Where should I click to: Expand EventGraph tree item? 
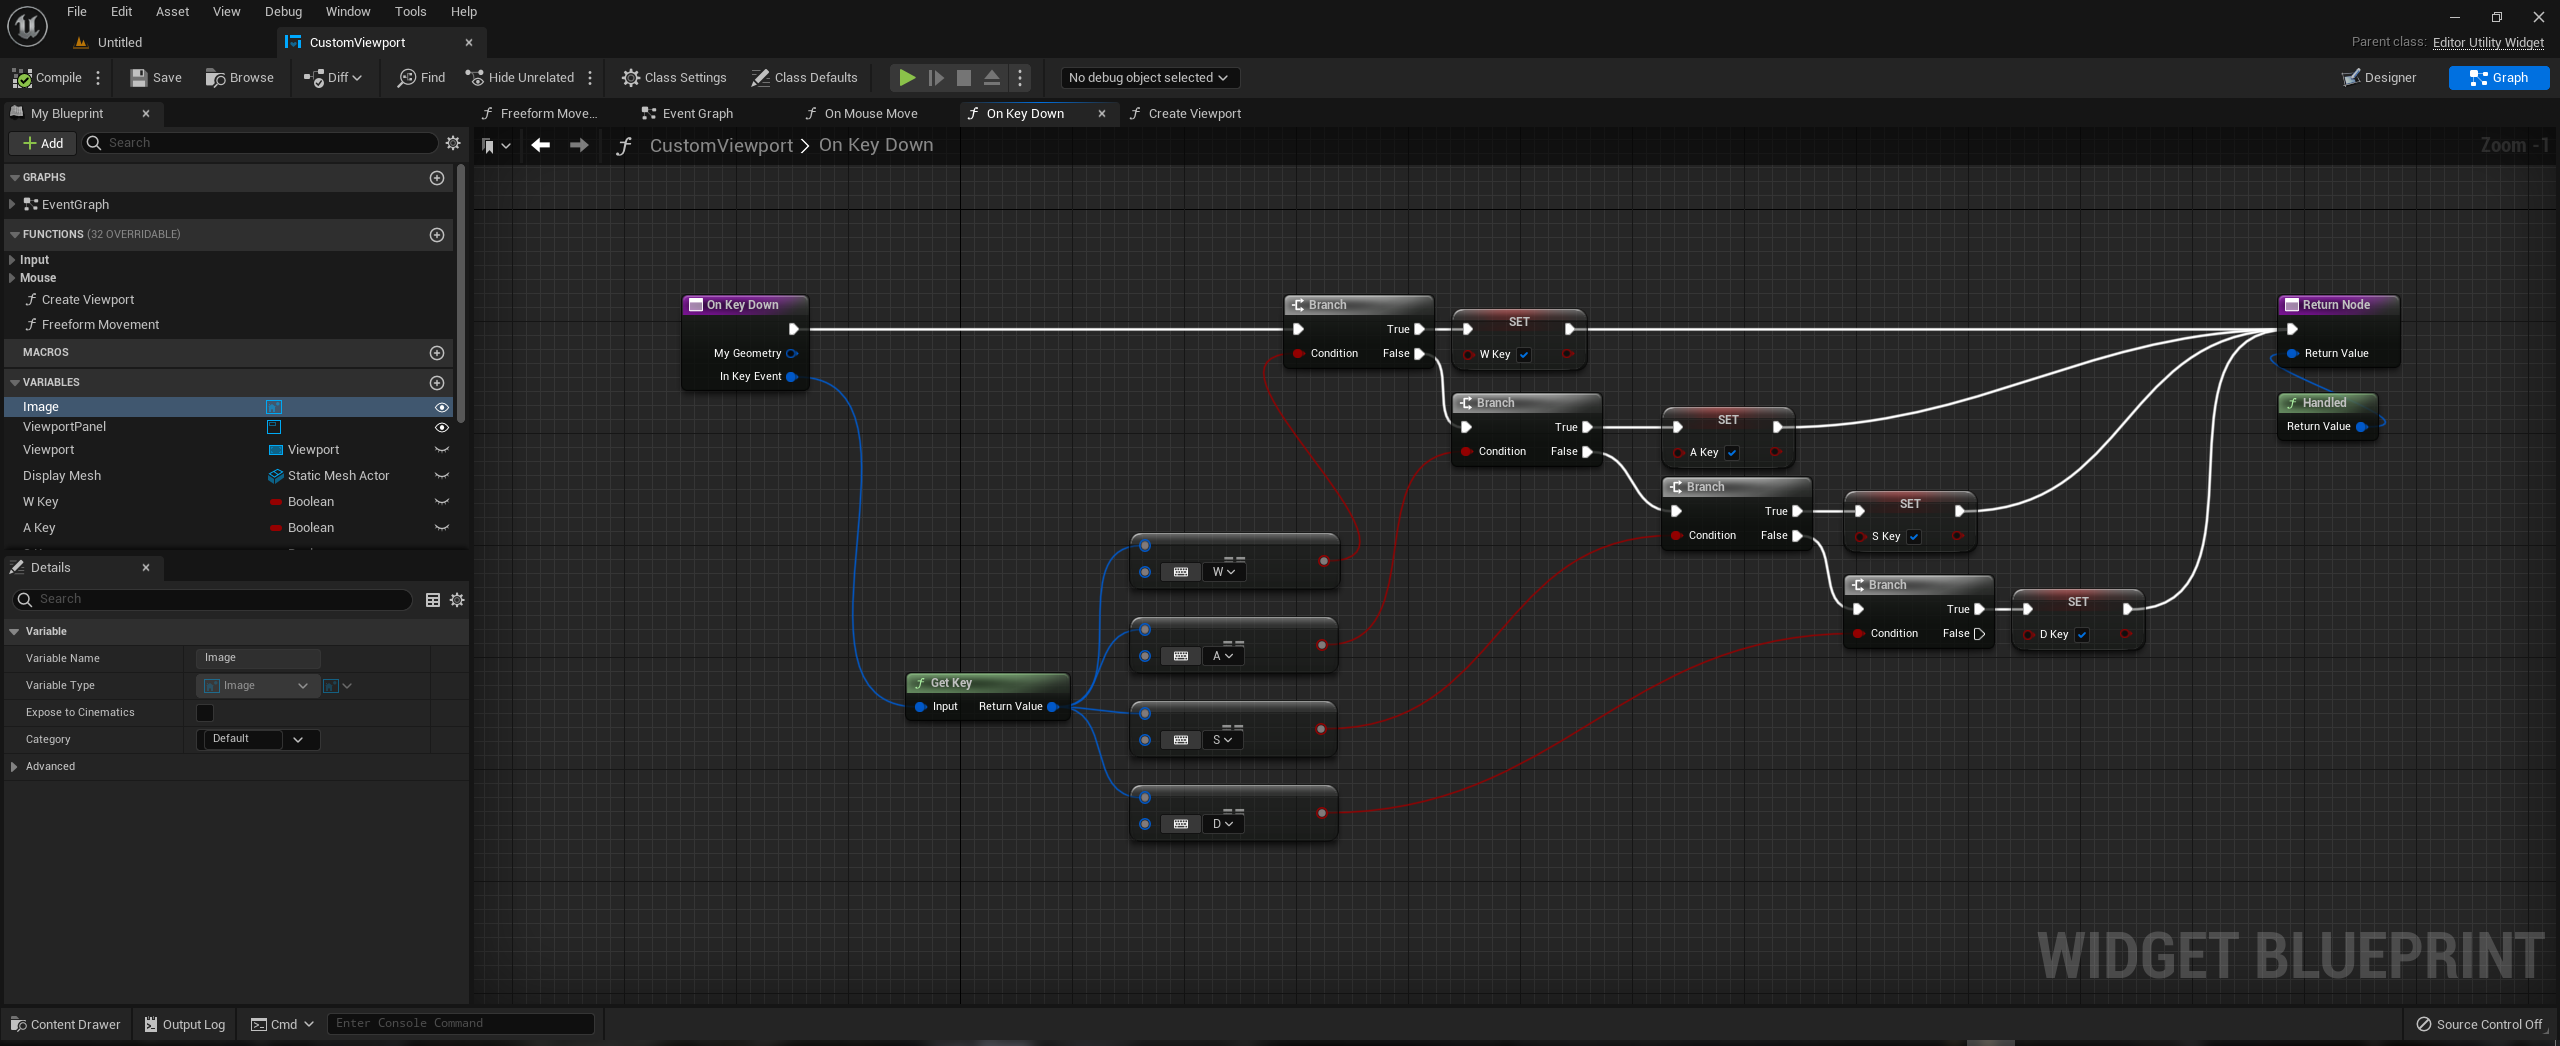(x=12, y=205)
